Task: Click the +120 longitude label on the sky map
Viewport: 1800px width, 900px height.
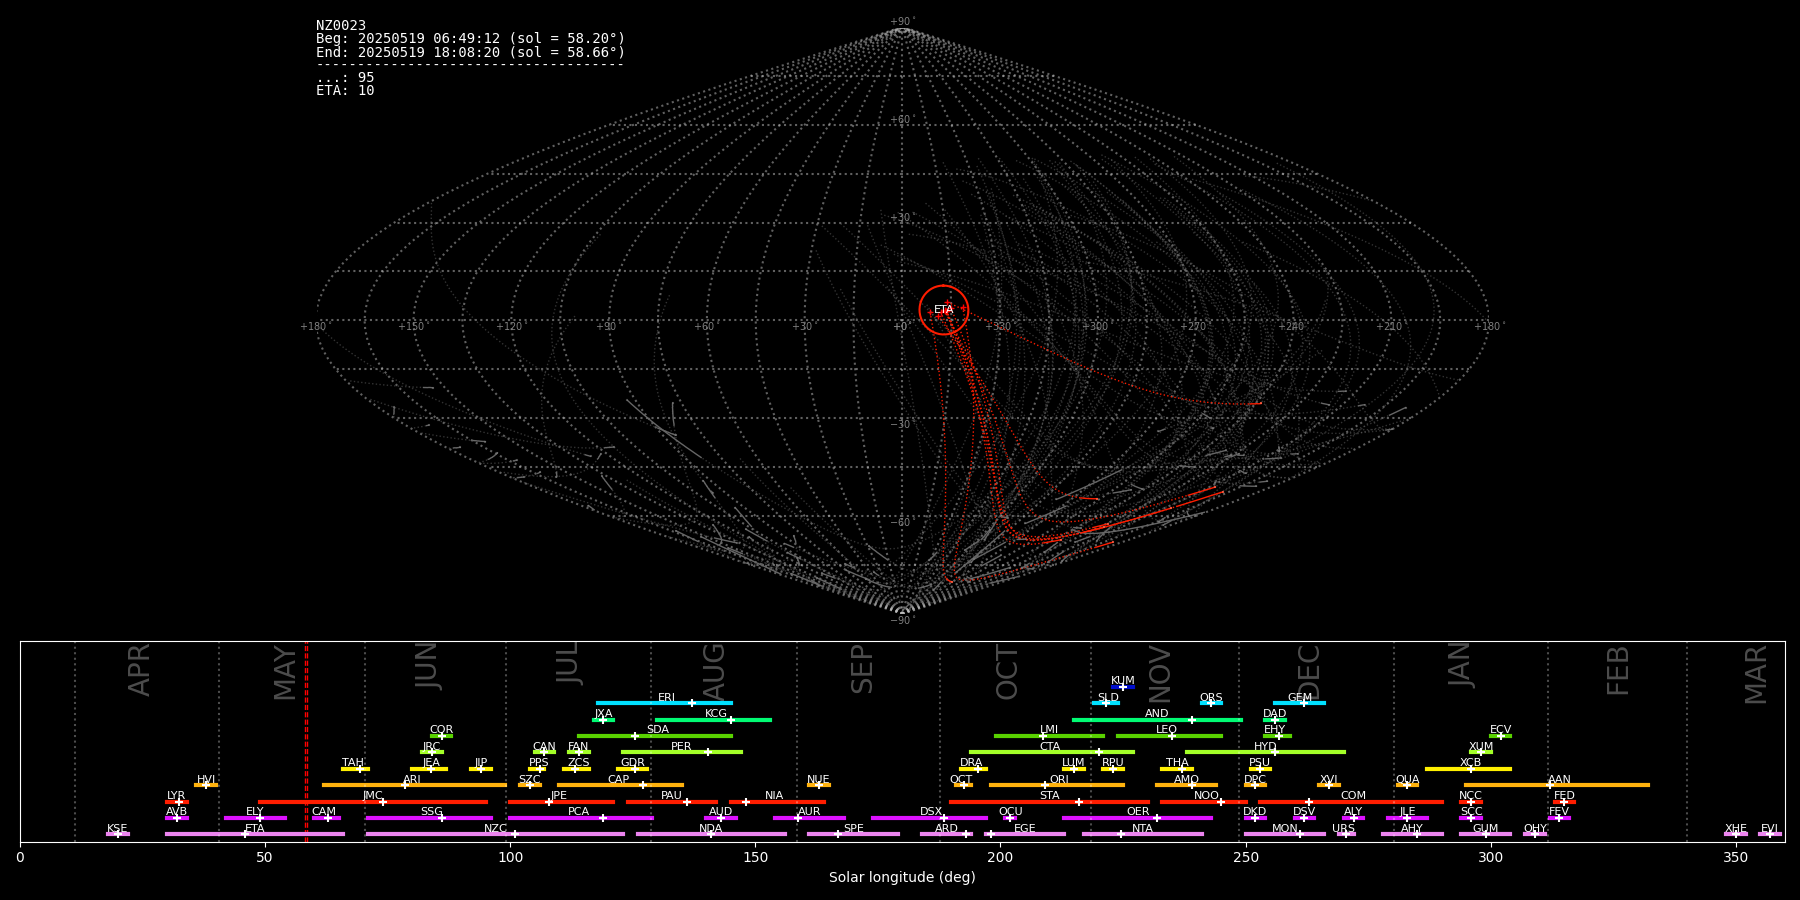Action: point(509,326)
